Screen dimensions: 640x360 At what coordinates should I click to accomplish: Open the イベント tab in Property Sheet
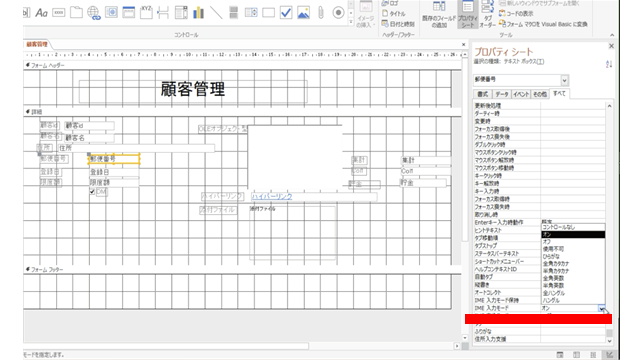point(521,94)
